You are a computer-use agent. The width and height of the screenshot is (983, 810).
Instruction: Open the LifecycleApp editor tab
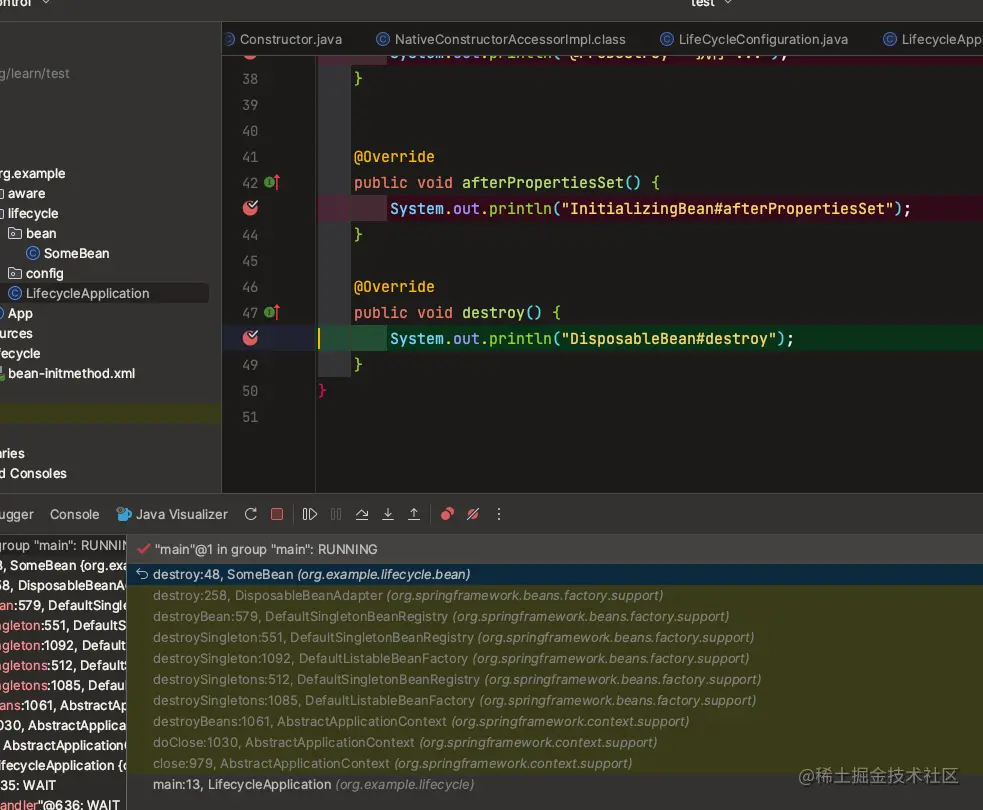click(932, 39)
